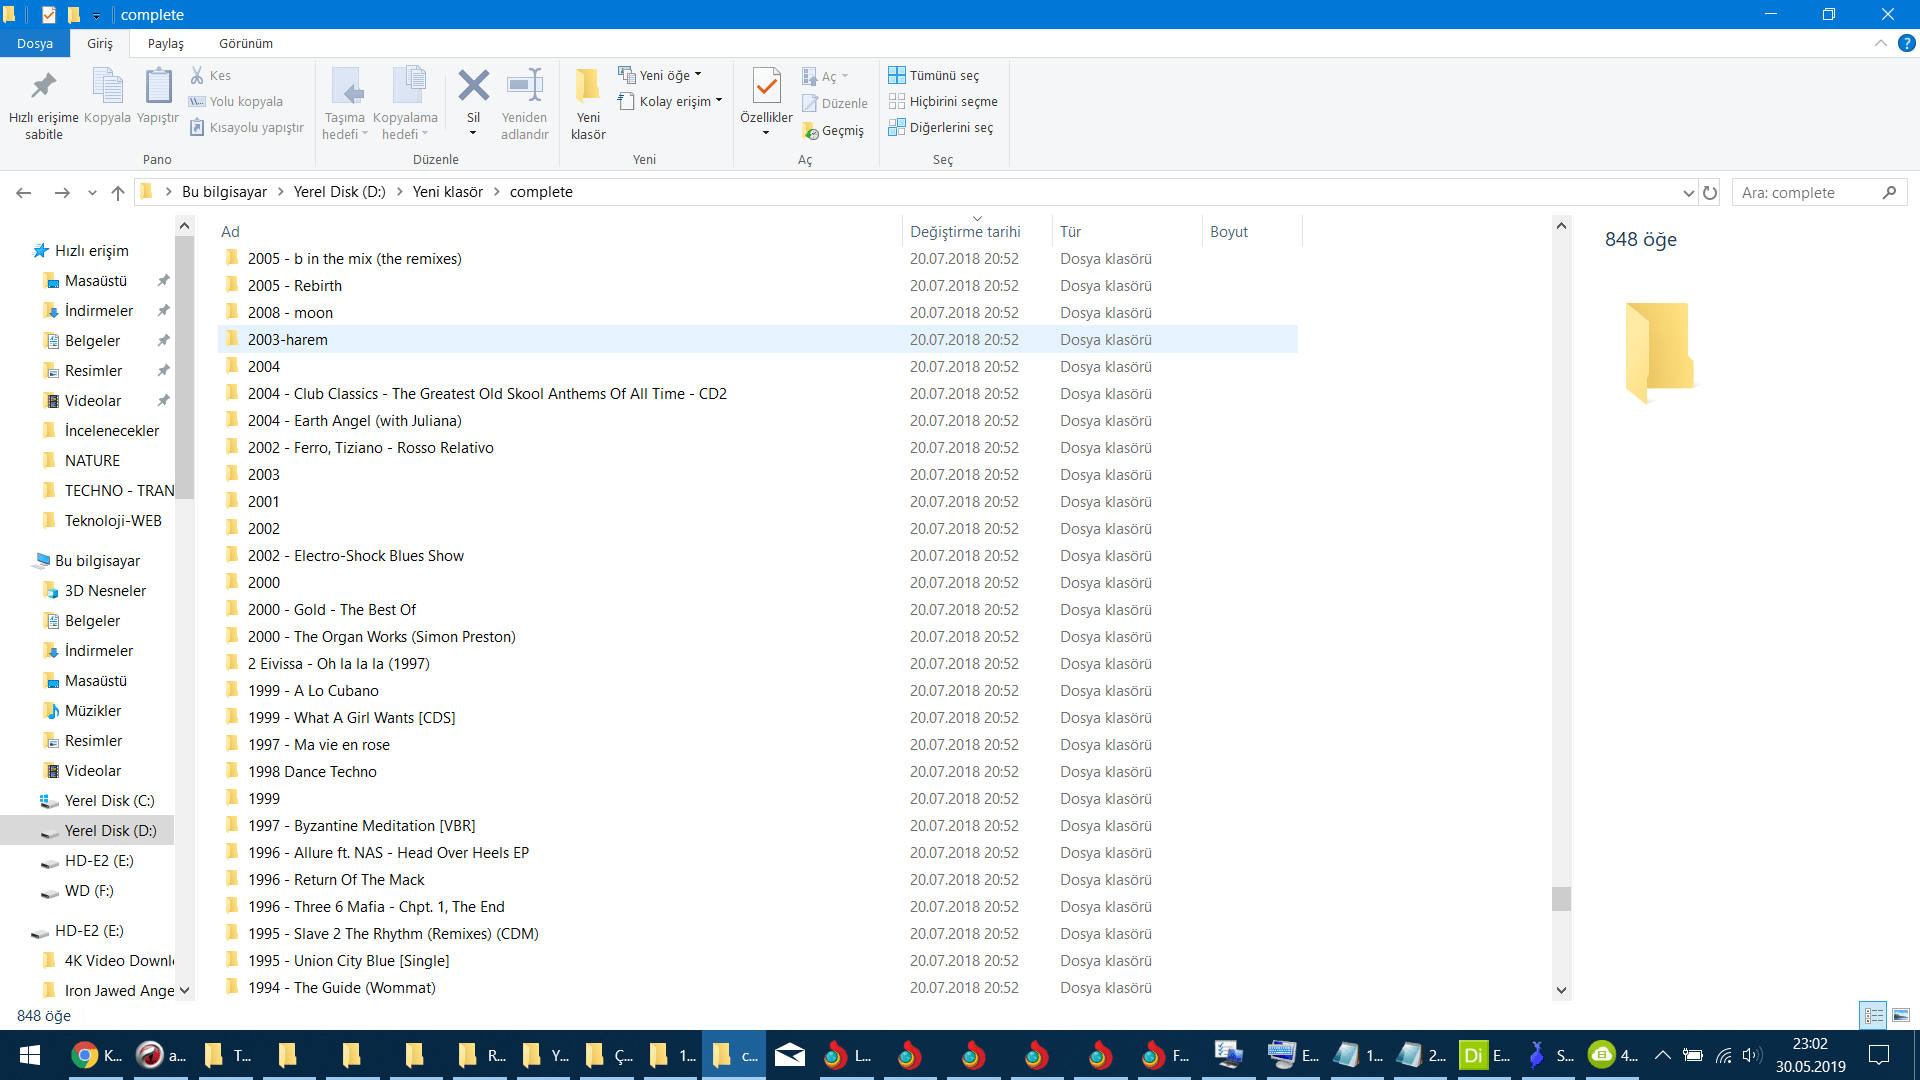Open Özellikler properties icon
Screen dimensions: 1920x1080
click(766, 87)
